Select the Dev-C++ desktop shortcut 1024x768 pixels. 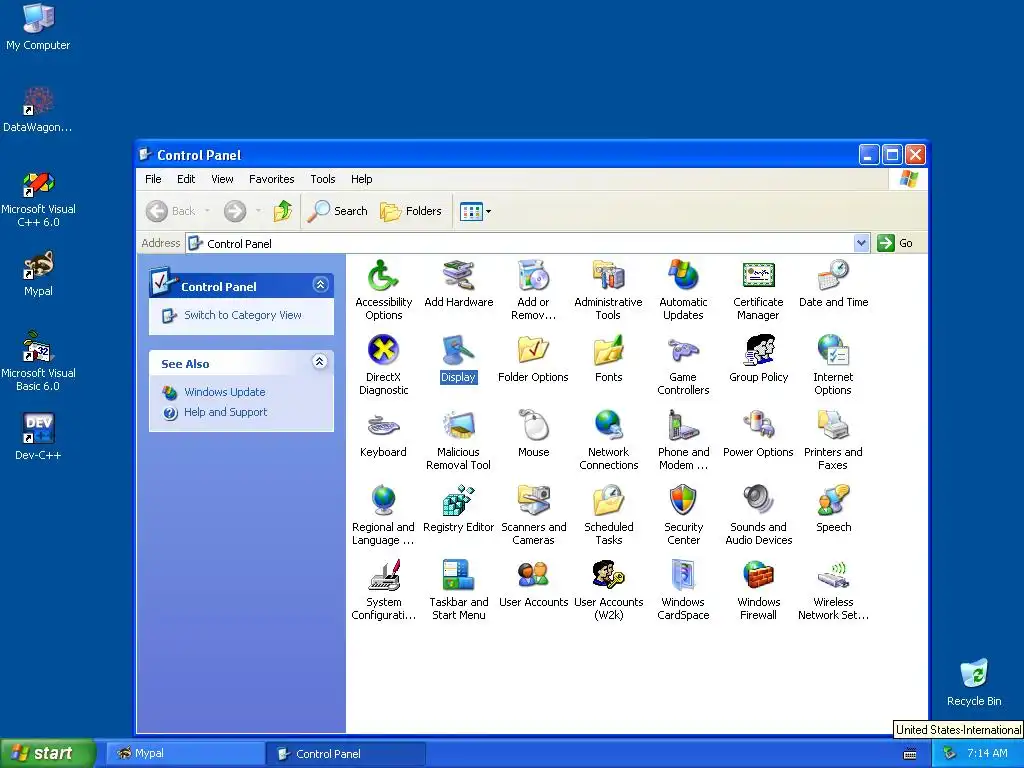point(38,436)
